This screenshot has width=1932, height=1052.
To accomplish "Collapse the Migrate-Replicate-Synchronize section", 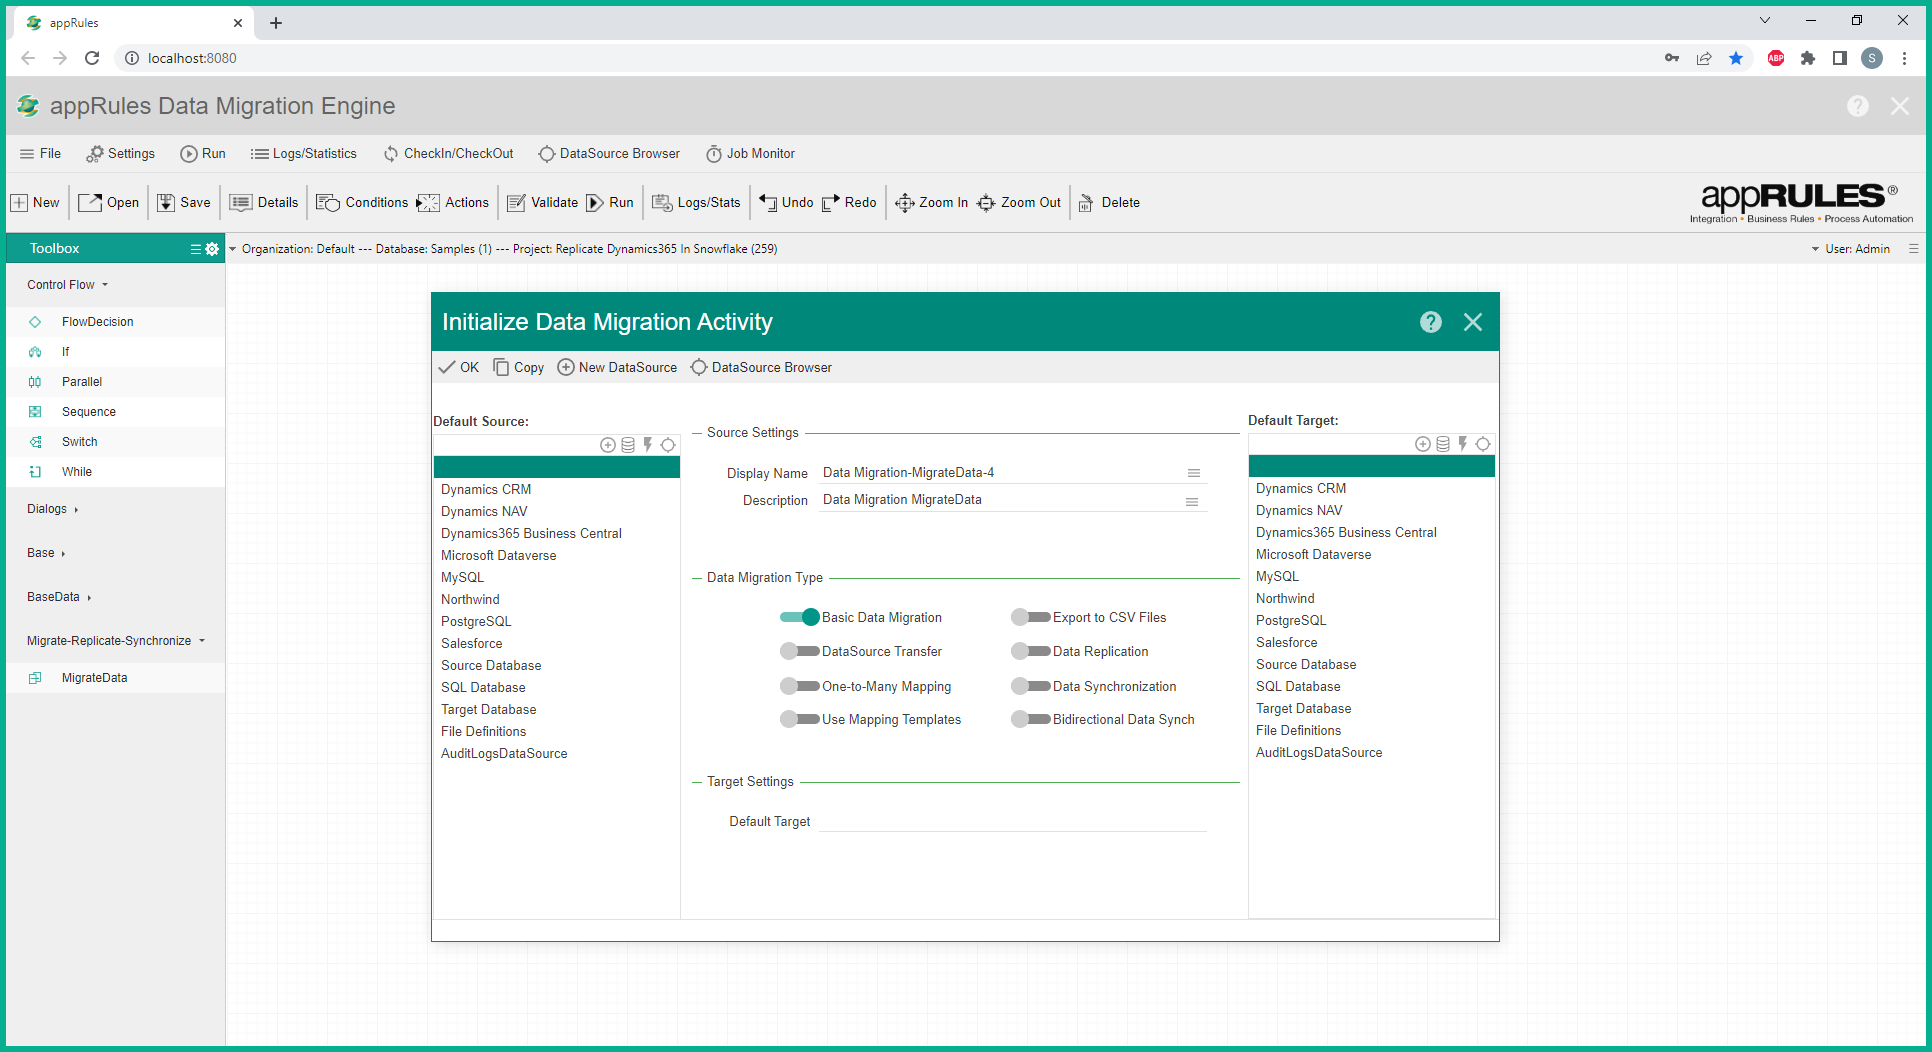I will pos(116,641).
